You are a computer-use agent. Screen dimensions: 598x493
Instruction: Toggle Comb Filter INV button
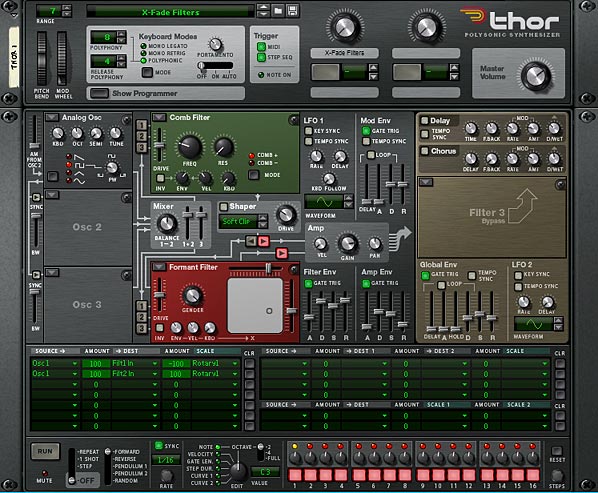point(161,178)
